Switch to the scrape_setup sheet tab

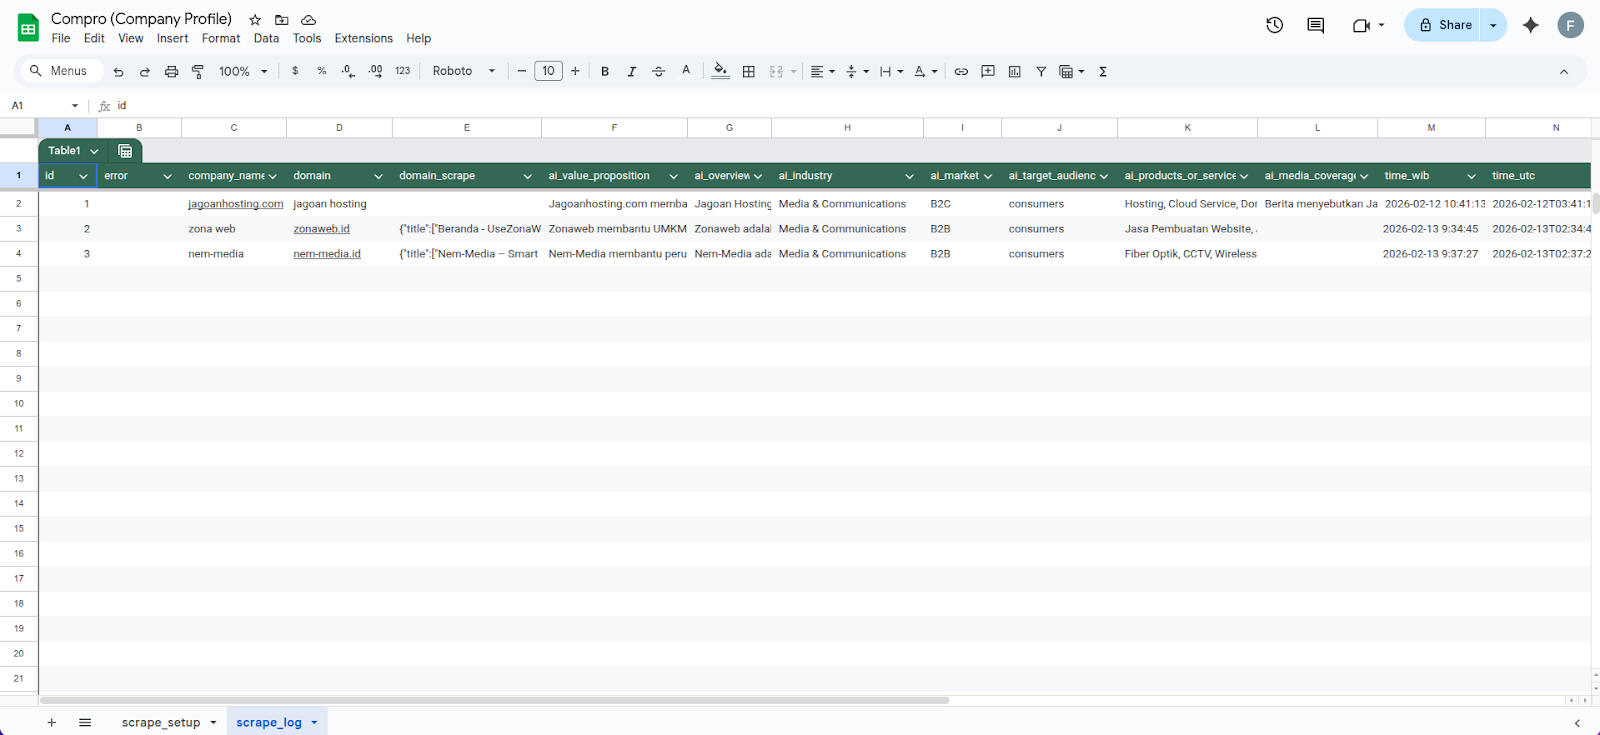[x=161, y=723]
